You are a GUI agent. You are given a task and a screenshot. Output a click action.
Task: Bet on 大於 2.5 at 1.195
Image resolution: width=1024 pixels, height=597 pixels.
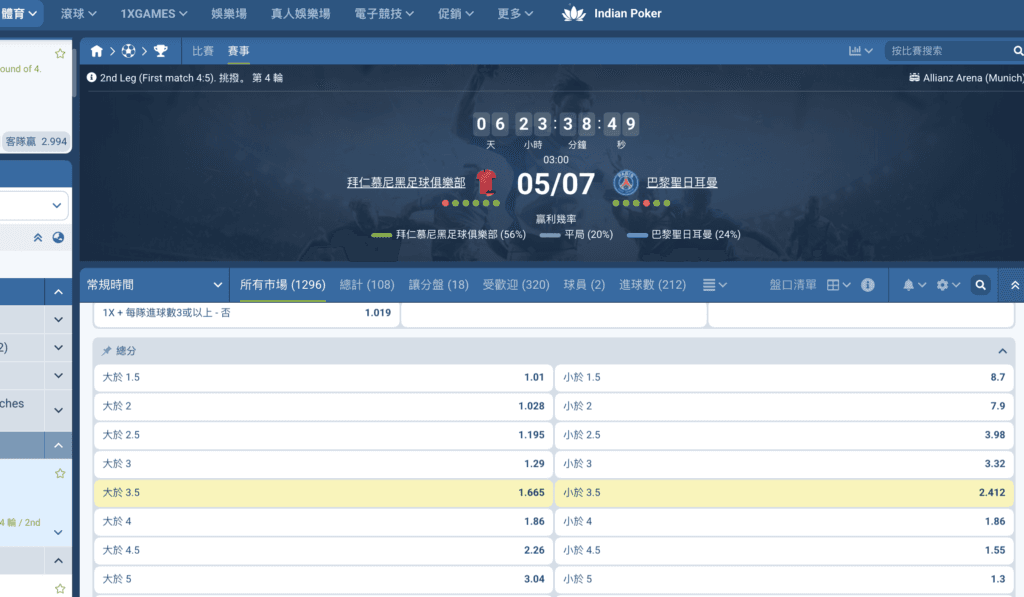[x=323, y=435]
